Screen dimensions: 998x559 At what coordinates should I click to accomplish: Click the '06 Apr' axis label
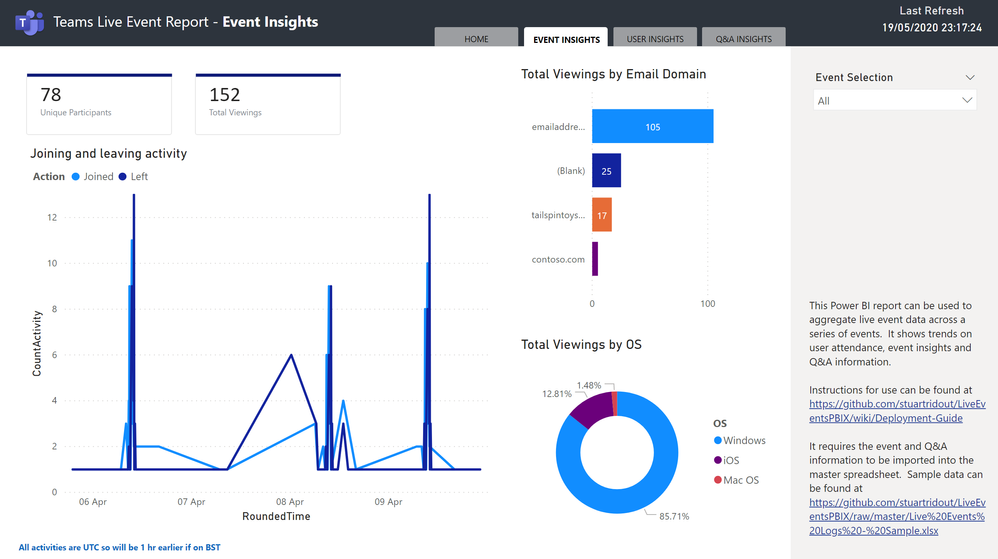pos(93,502)
